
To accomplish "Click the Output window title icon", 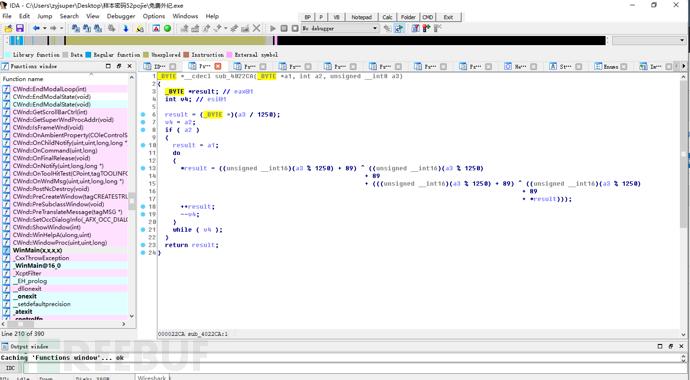I will 4,346.
